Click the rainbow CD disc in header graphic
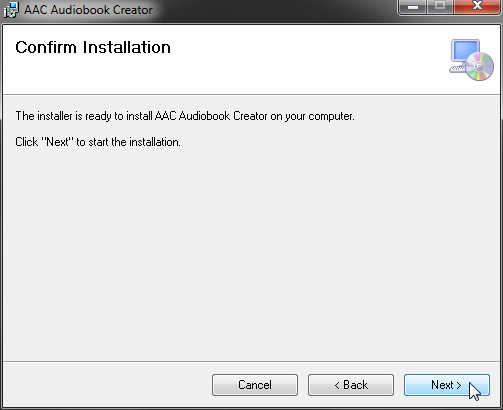The image size is (503, 410). [x=480, y=66]
